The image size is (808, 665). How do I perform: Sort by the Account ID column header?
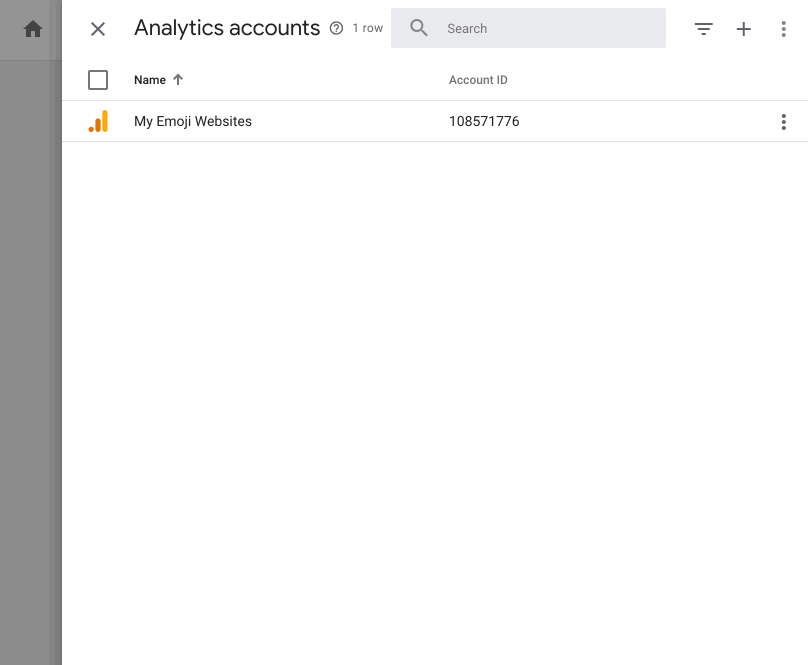point(478,80)
